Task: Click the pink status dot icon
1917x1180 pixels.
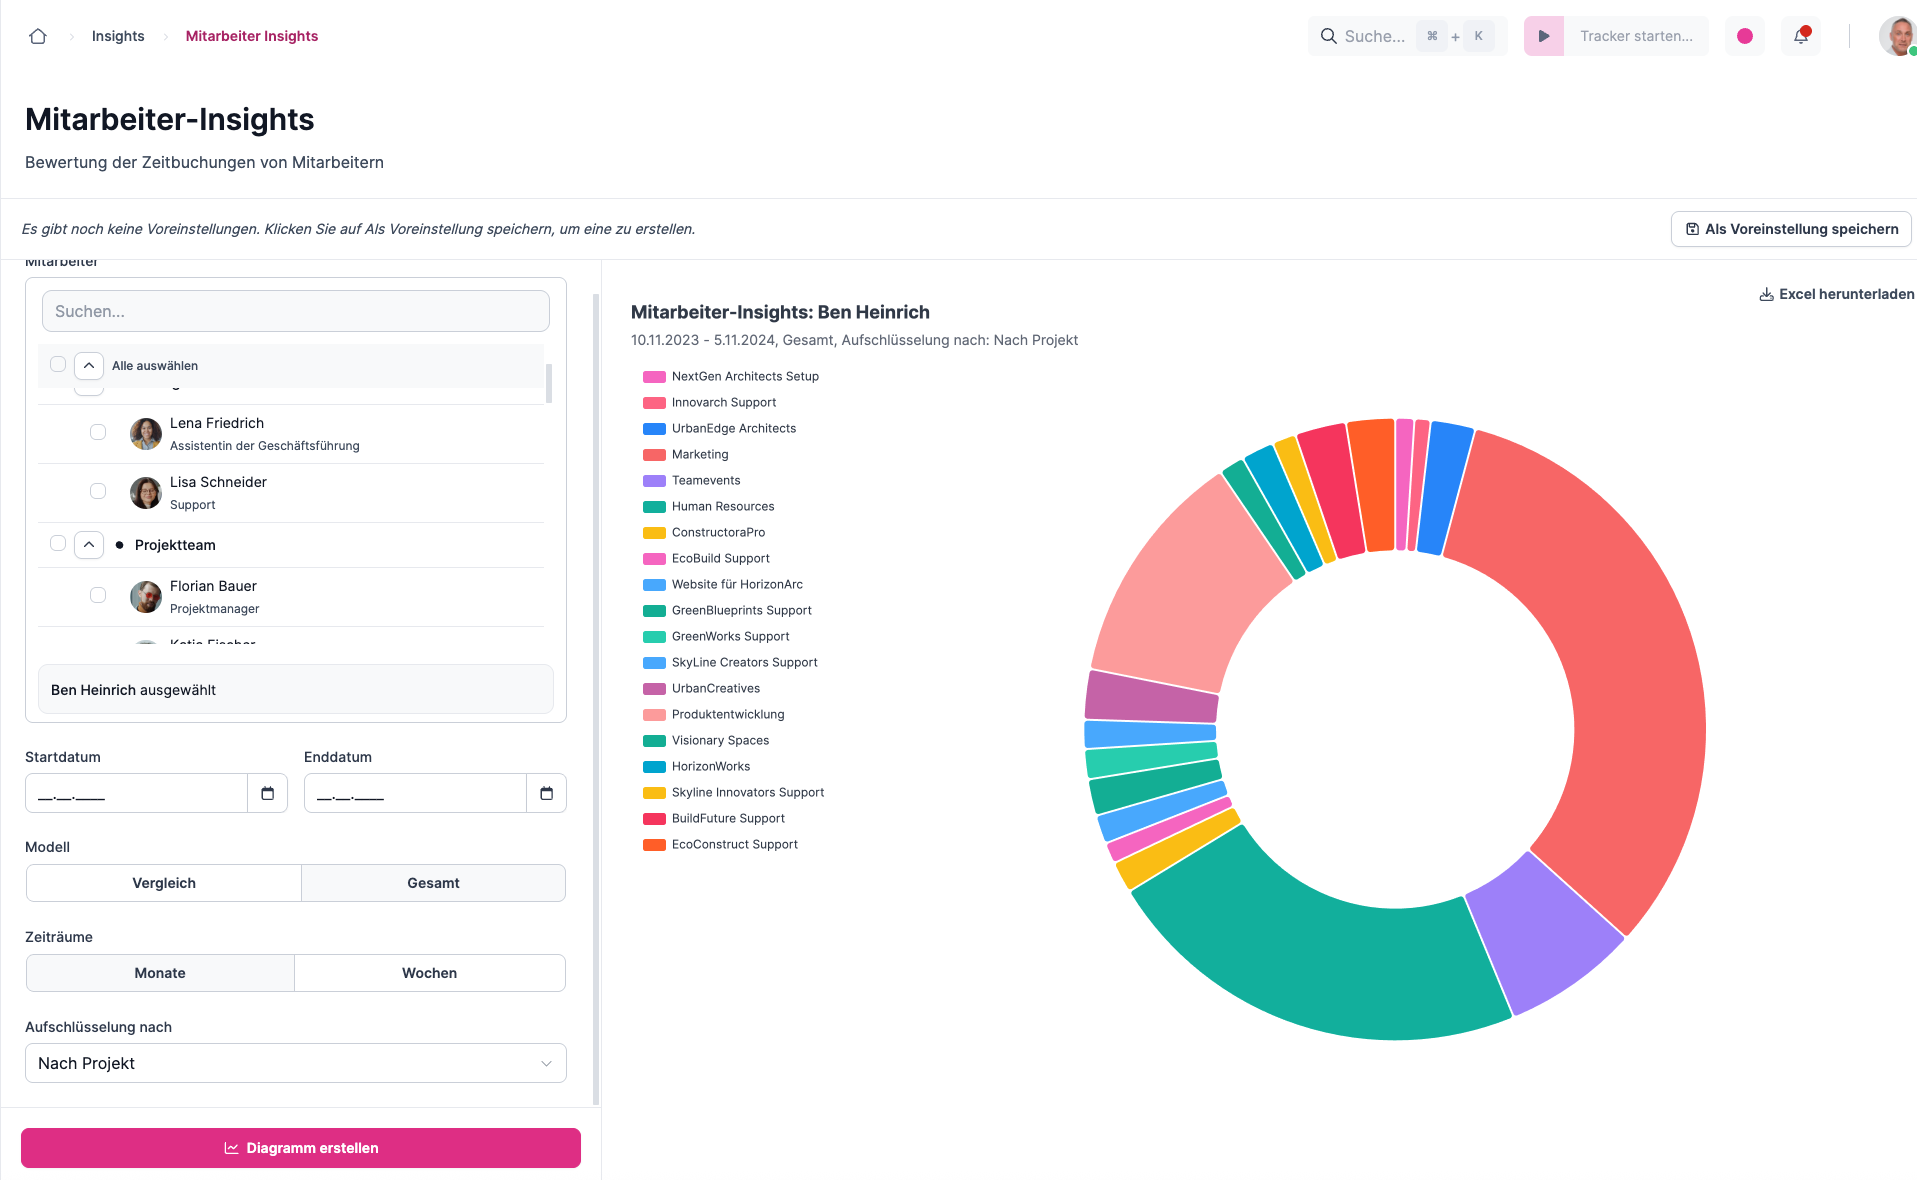Action: click(x=1744, y=36)
